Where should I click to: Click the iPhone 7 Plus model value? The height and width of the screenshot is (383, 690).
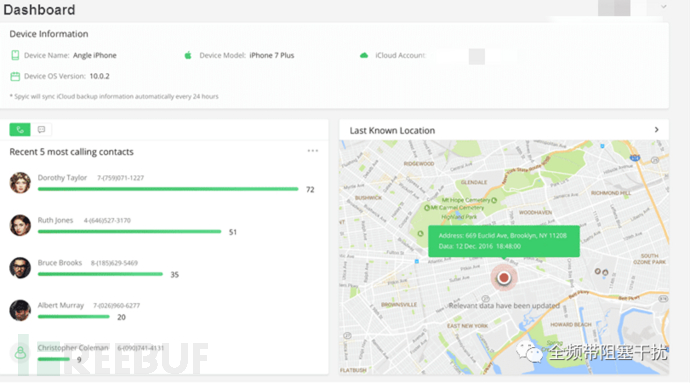coord(272,55)
